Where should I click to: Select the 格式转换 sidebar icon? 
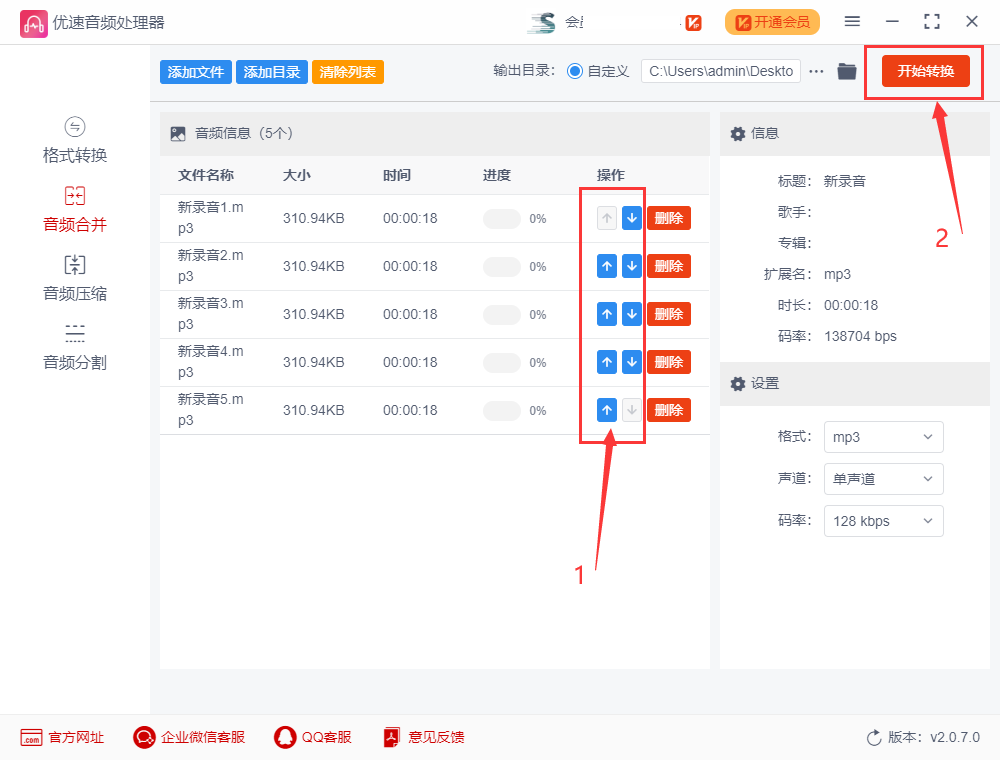click(74, 140)
